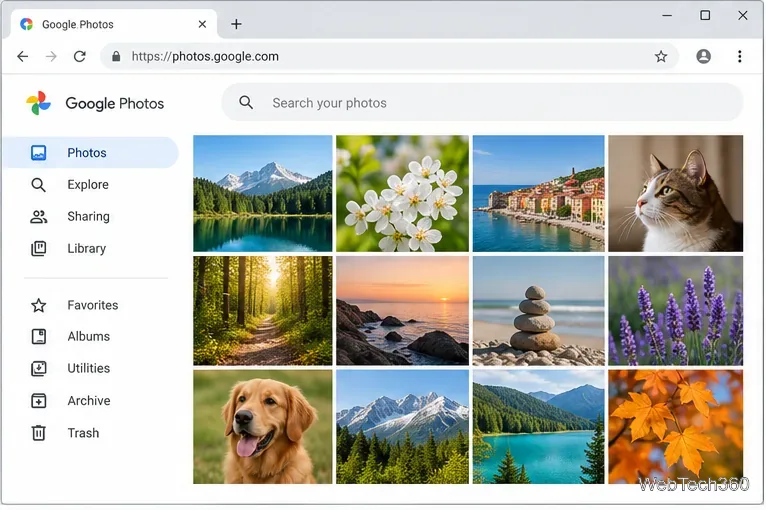Click the Library icon in sidebar

[x=39, y=248]
